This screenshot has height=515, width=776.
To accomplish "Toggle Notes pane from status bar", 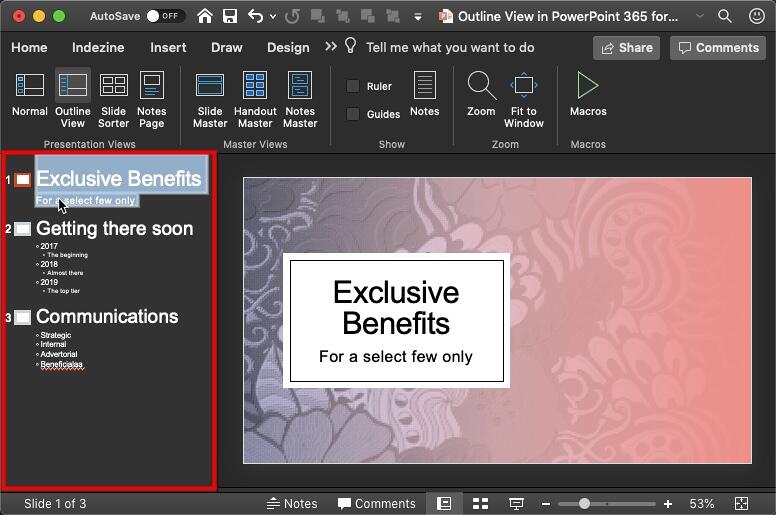I will (x=292, y=504).
